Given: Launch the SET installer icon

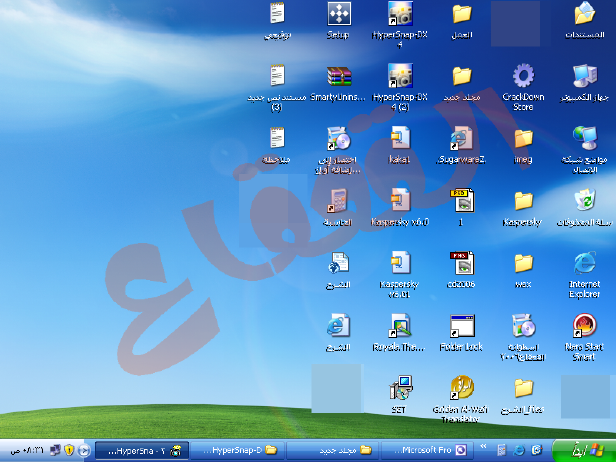Looking at the screenshot, I should (x=400, y=389).
